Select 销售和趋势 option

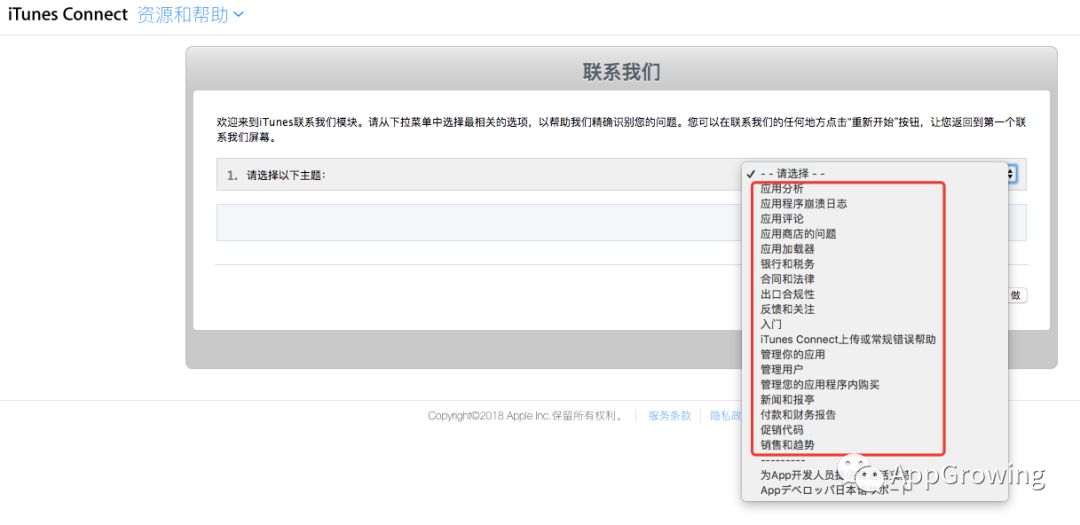(875, 445)
